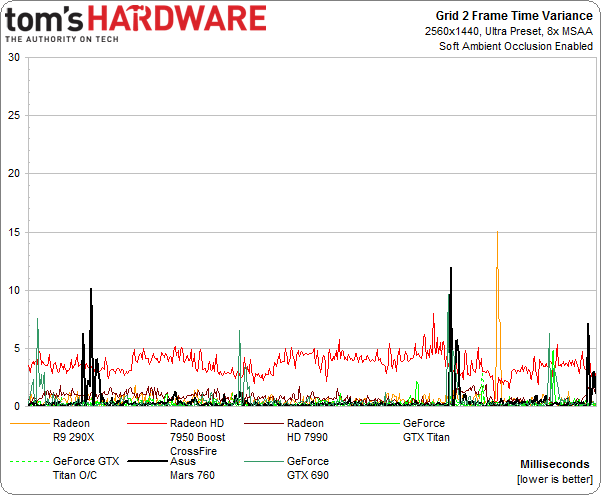
Task: Click the bright green GeForce GTX Titan legend line
Action: coord(380,423)
